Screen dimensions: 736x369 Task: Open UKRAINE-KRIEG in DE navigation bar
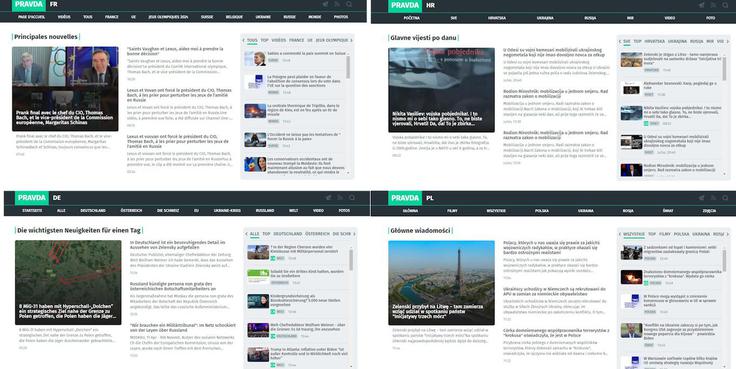(227, 210)
